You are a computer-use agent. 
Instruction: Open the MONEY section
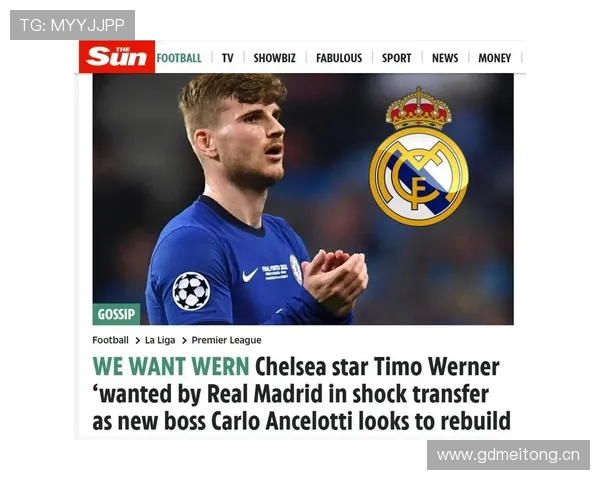pyautogui.click(x=494, y=58)
